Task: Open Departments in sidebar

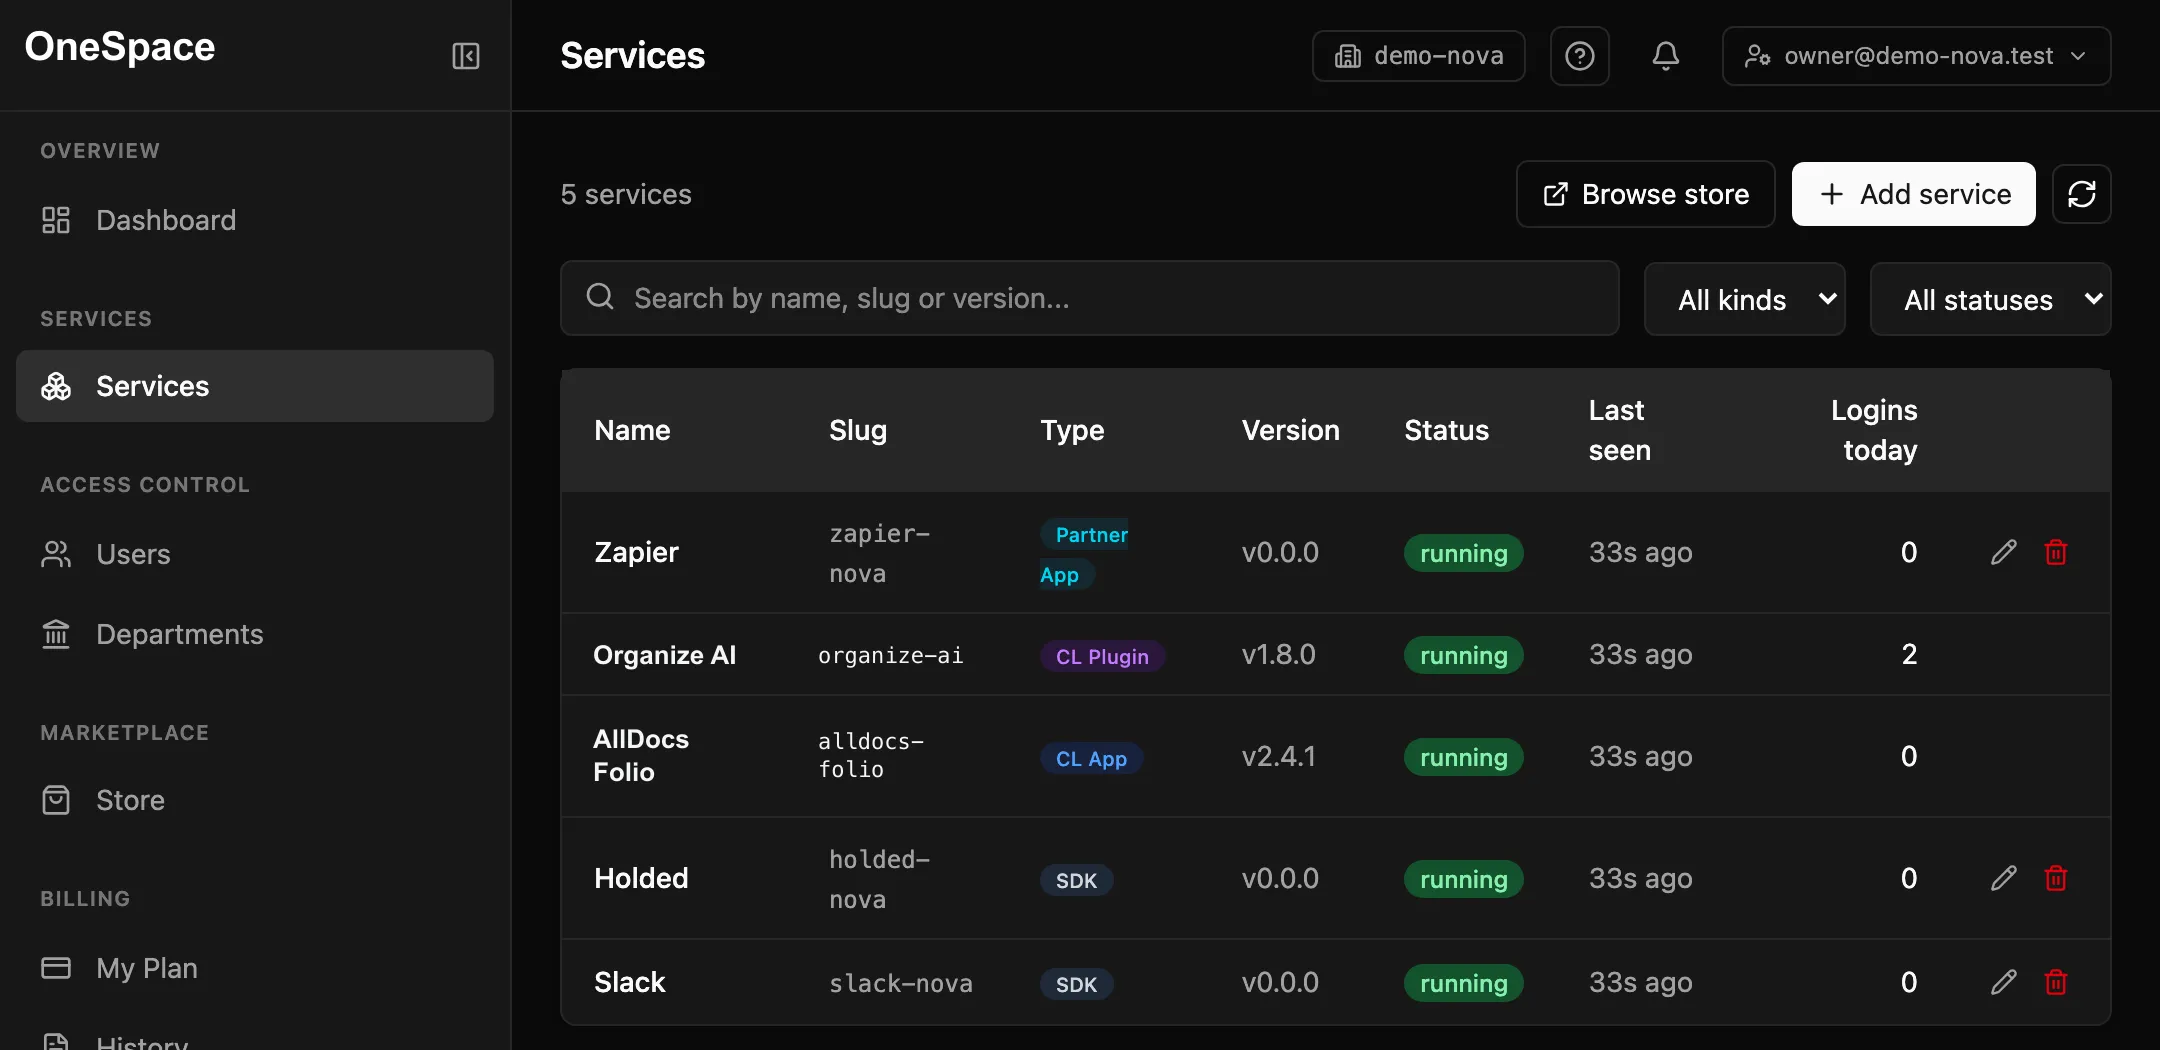Action: [255, 634]
